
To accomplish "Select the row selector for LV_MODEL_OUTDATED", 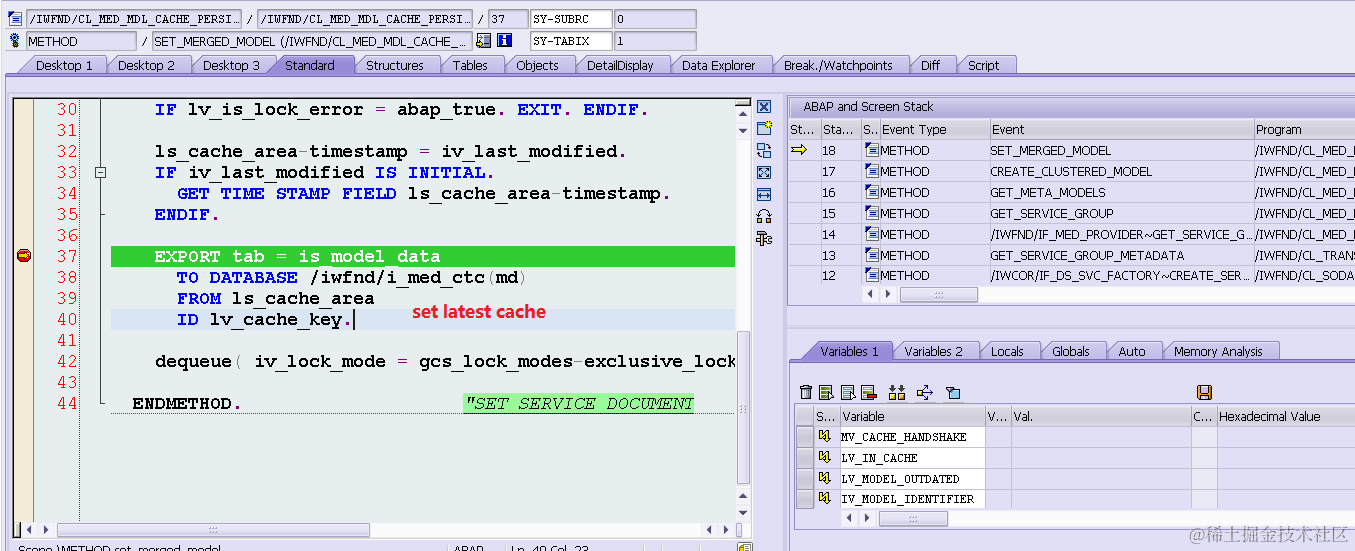I will (x=805, y=478).
